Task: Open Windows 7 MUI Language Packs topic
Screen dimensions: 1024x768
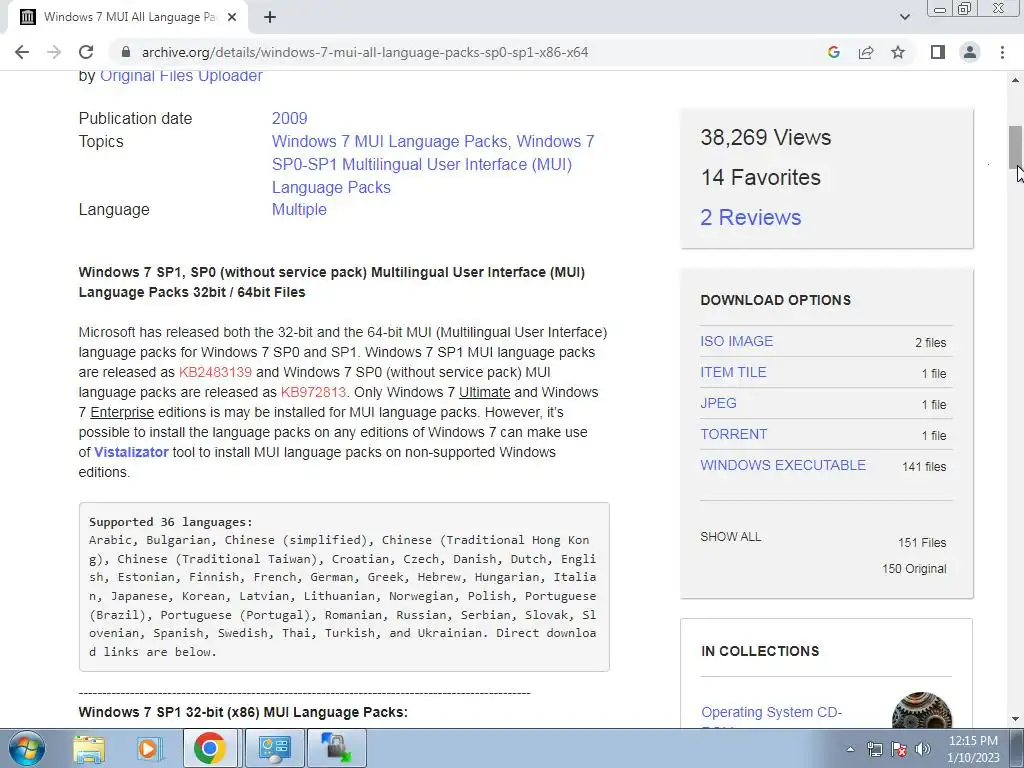Action: pos(390,141)
